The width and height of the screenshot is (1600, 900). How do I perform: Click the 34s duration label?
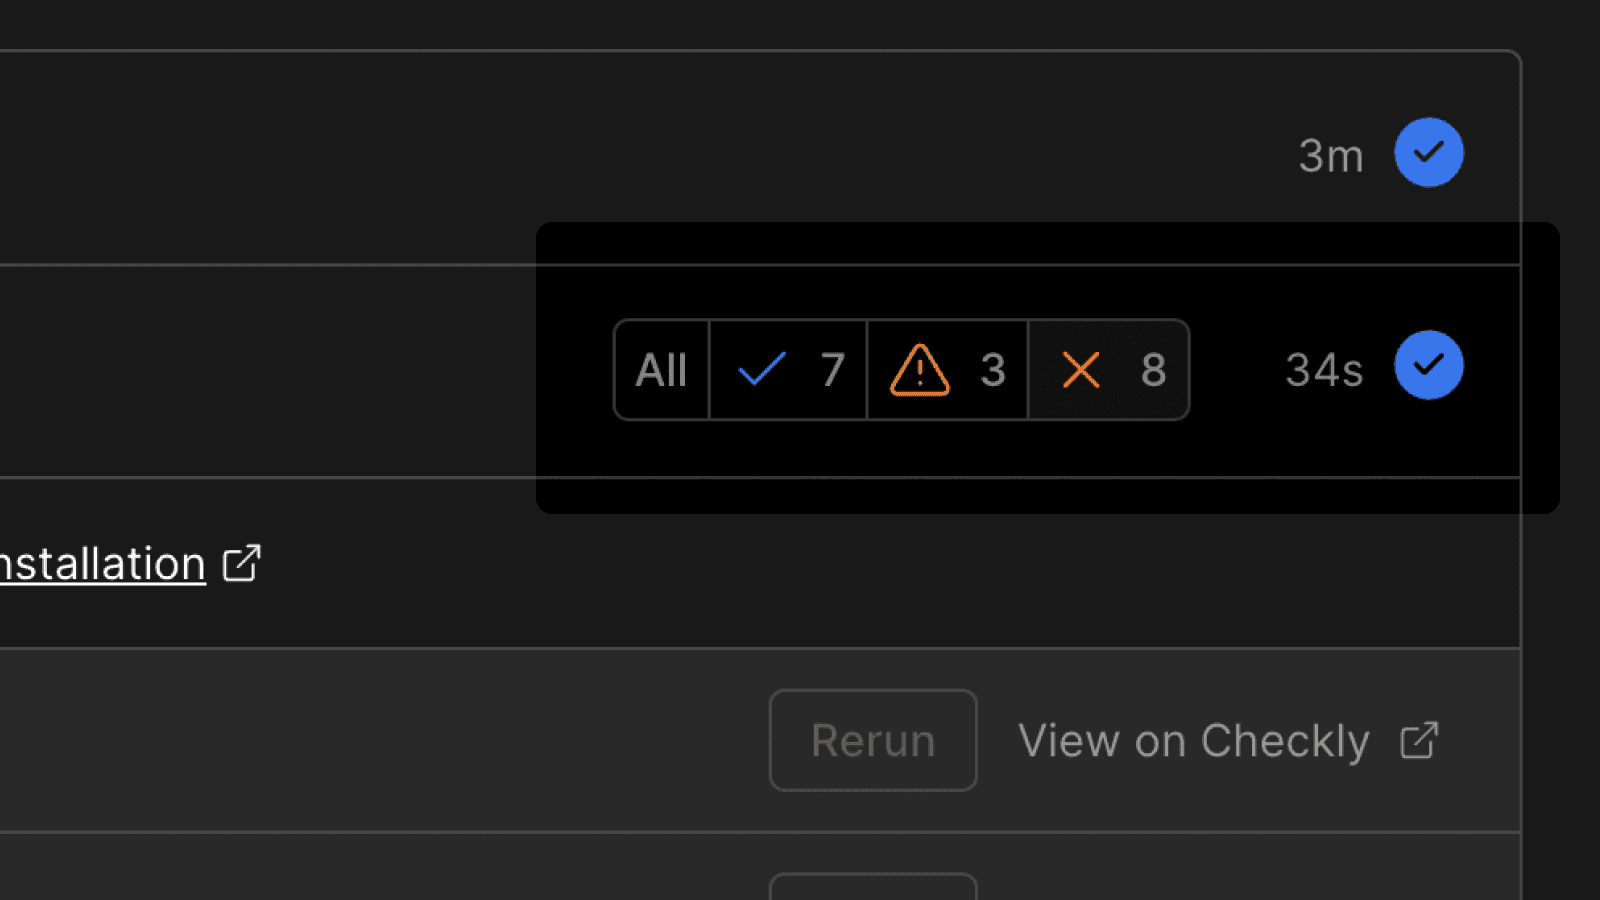[x=1324, y=370]
